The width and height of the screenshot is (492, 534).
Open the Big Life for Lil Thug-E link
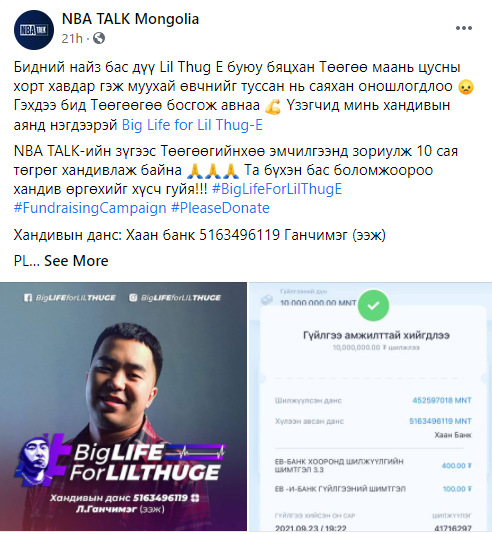192,125
